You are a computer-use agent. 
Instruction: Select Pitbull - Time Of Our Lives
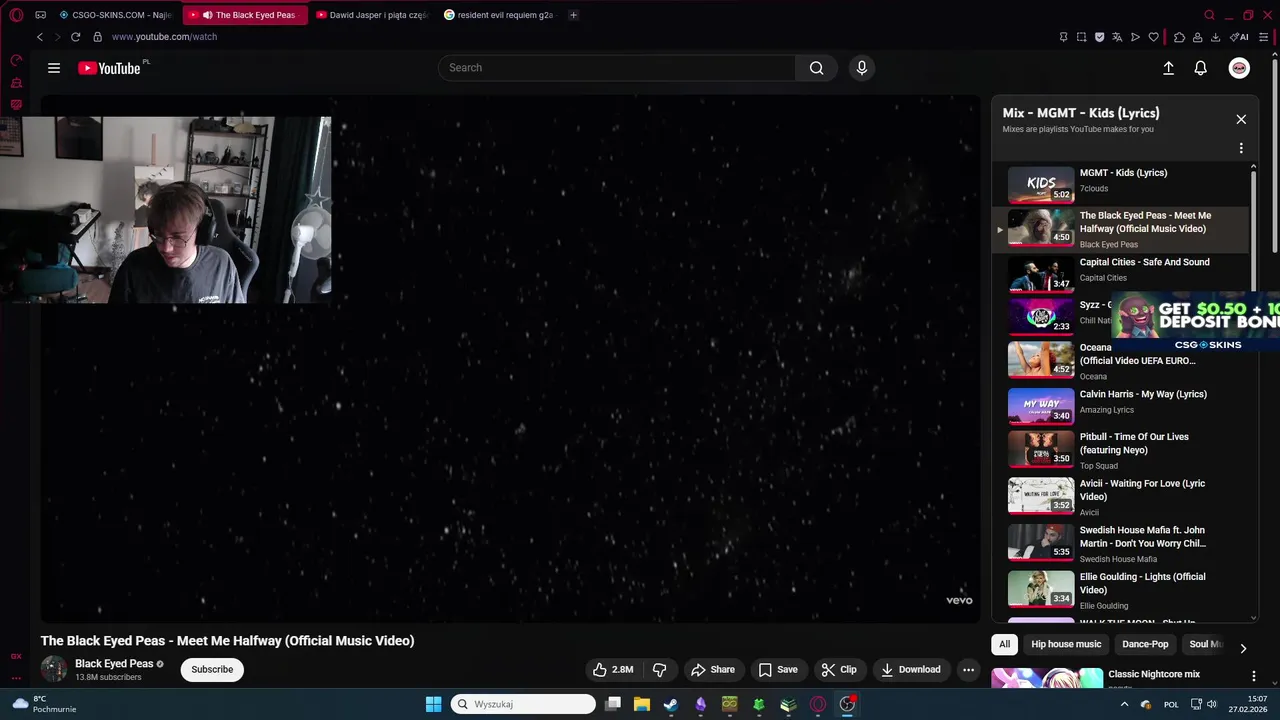point(1122,450)
